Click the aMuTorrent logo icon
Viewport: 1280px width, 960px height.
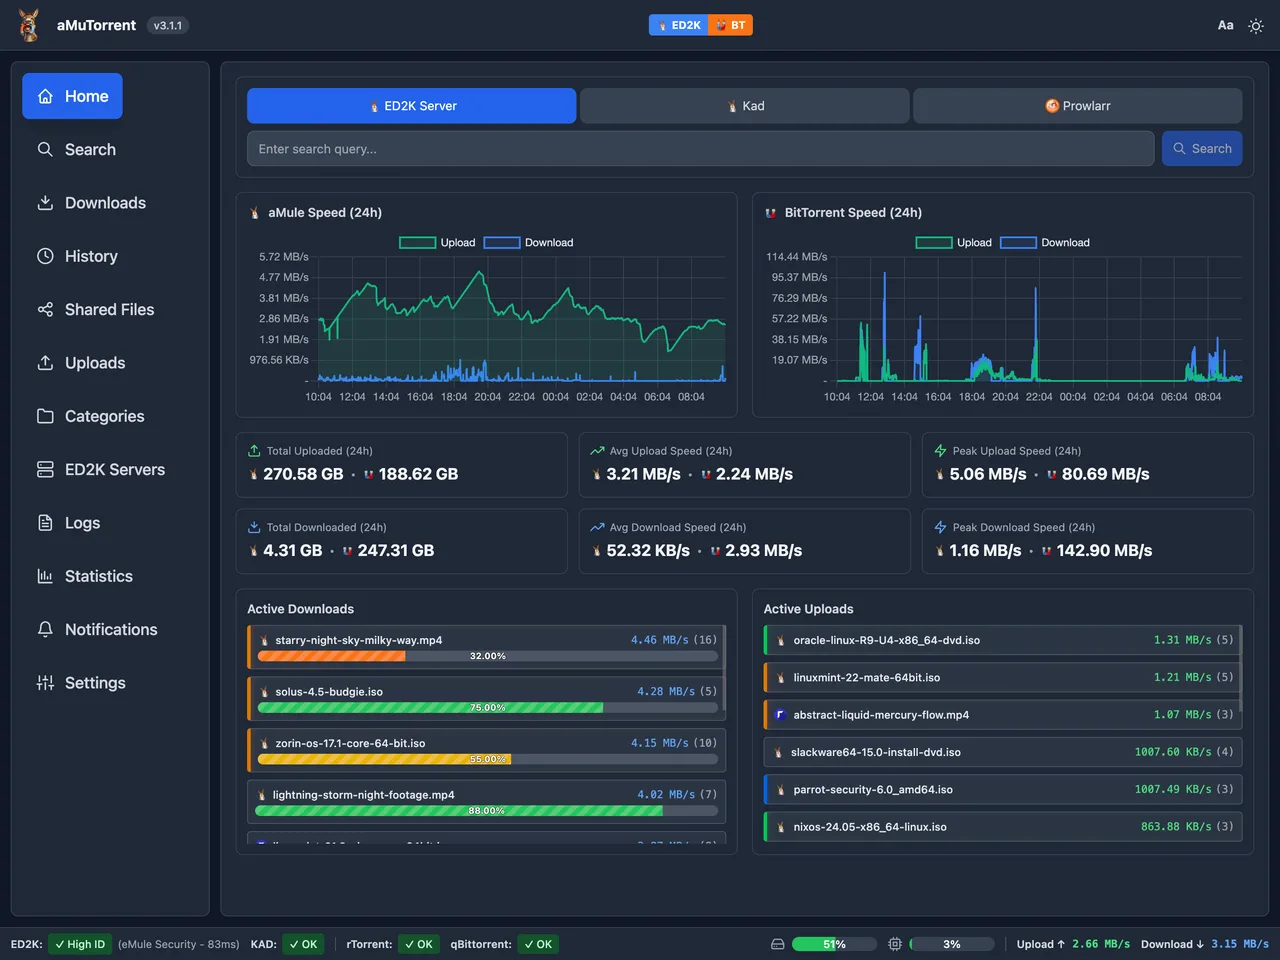coord(29,25)
